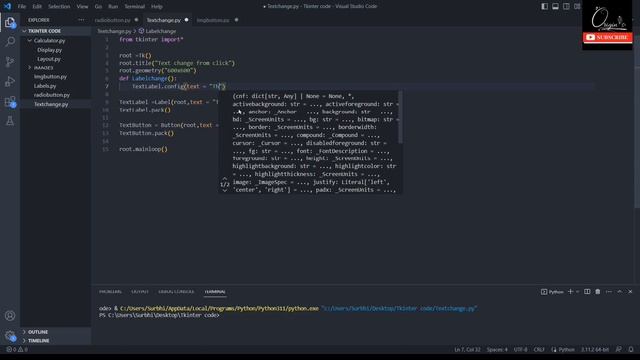This screenshot has width=640, height=360.
Task: Open the Manage gear icon
Action: coord(10,336)
